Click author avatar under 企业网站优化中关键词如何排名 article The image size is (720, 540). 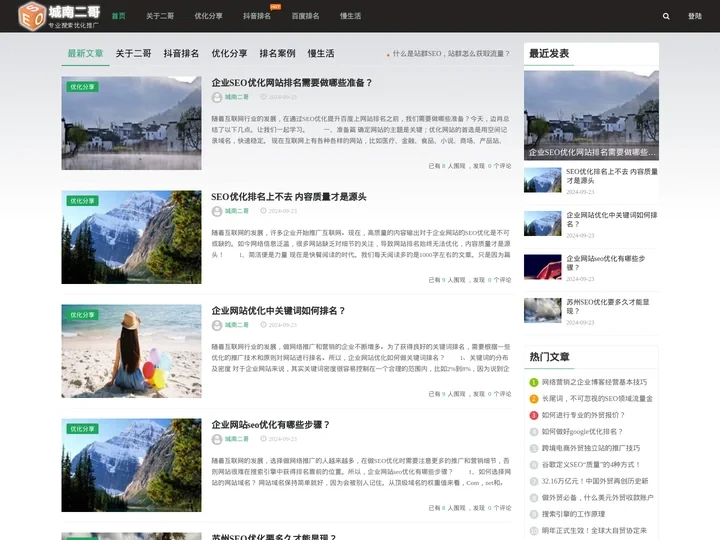pos(217,325)
